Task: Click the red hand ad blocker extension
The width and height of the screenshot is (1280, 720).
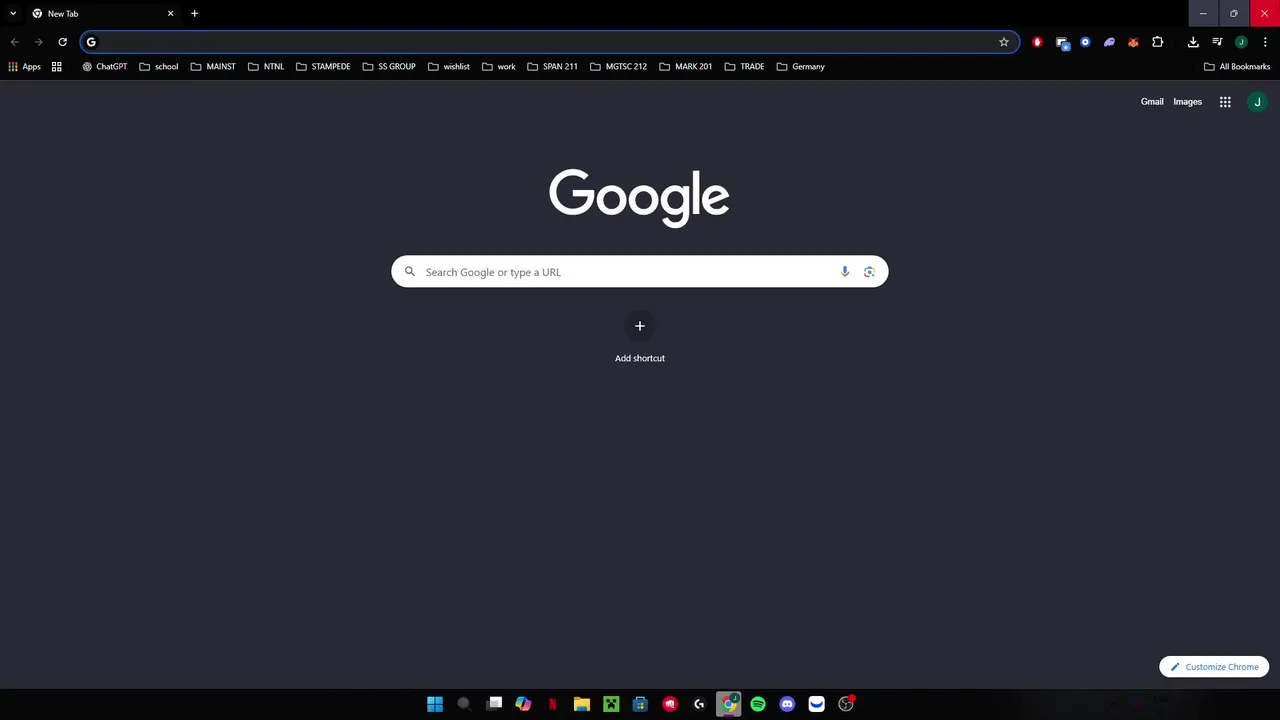Action: 1037,42
